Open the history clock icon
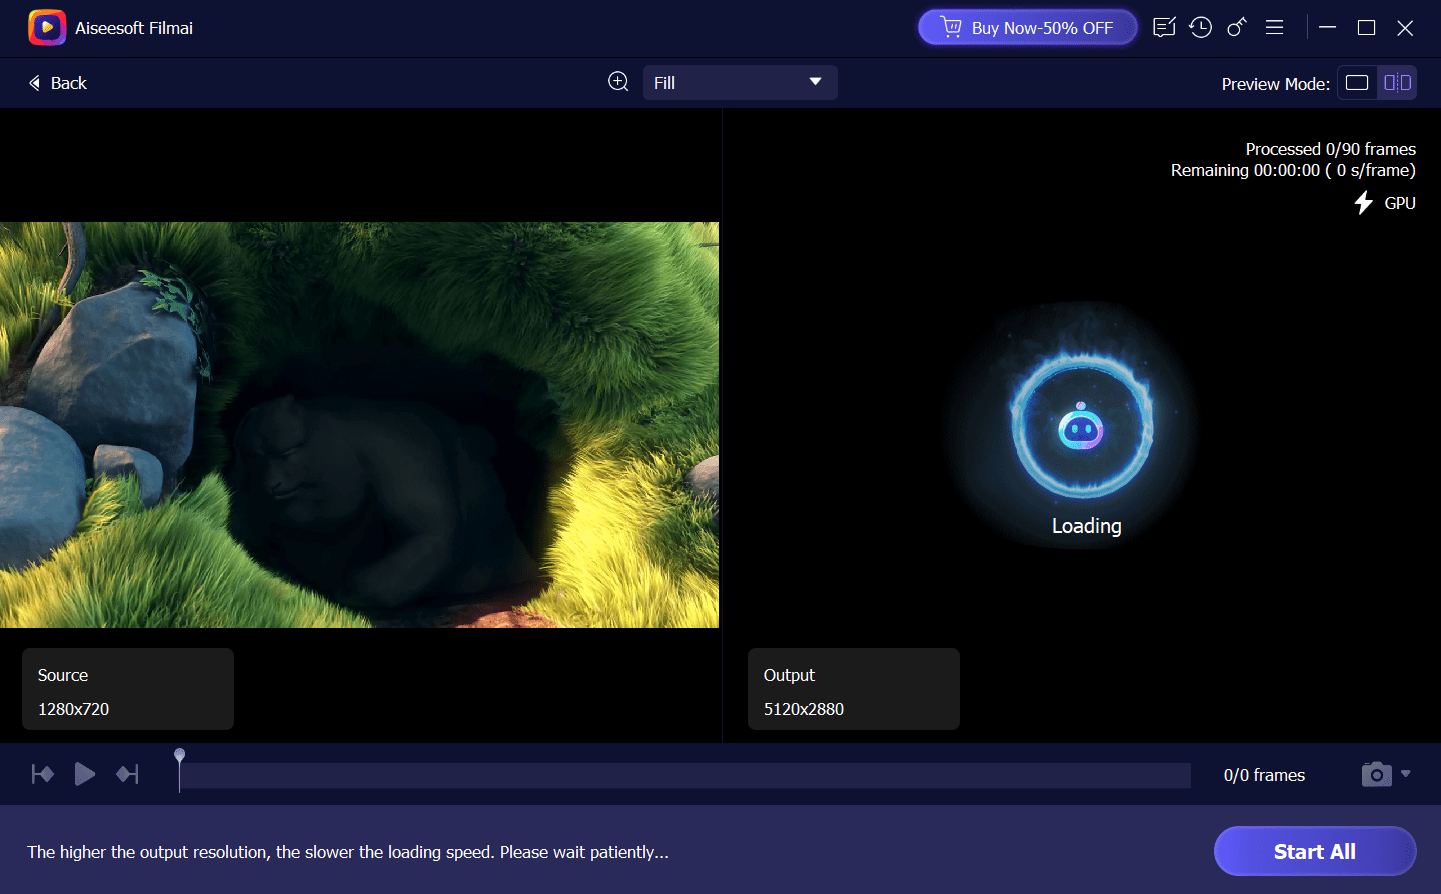 pyautogui.click(x=1201, y=28)
